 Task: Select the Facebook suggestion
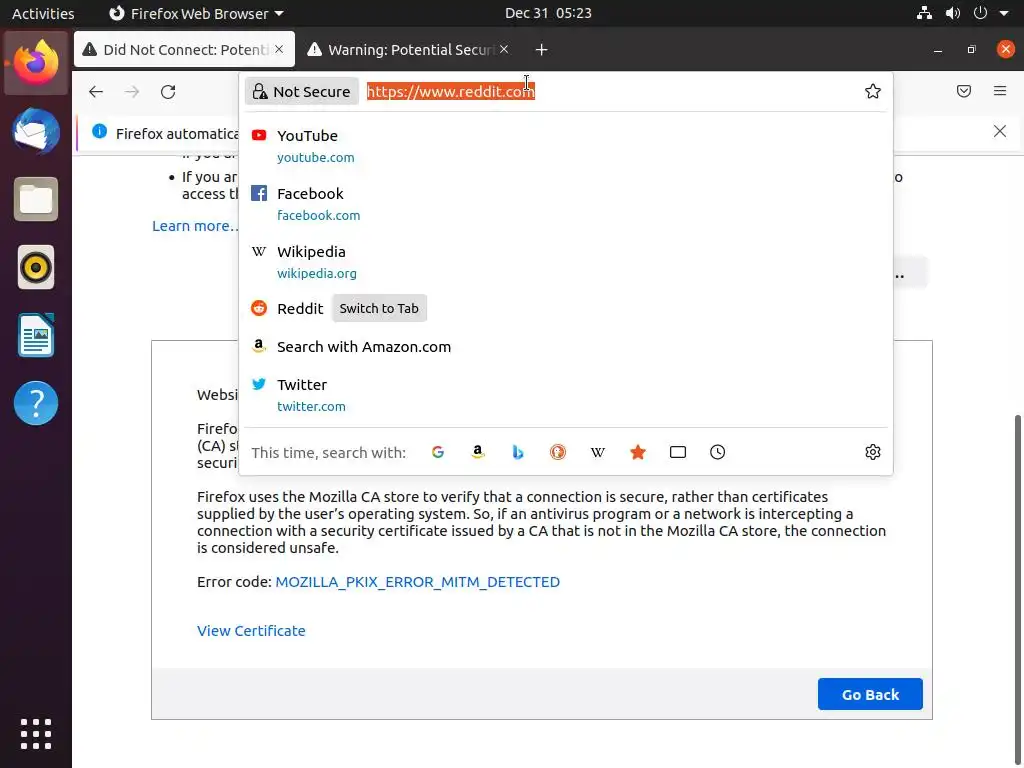tap(566, 204)
